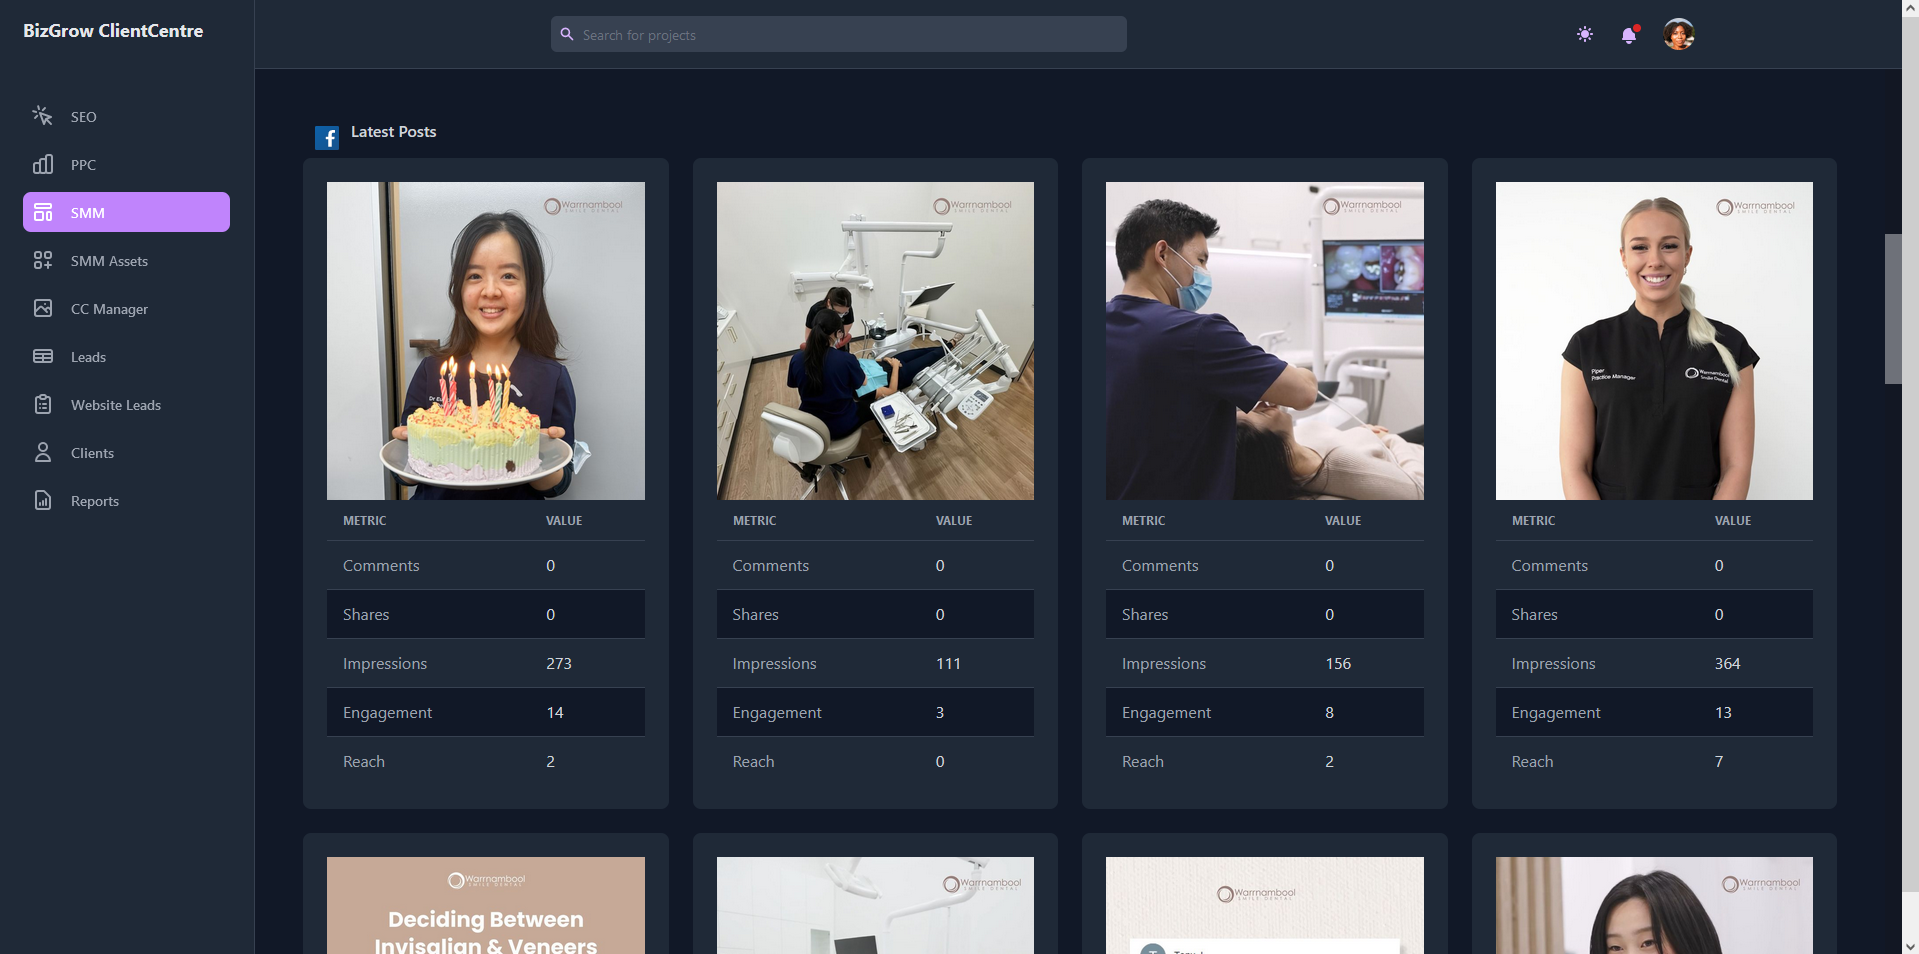Viewport: 1919px width, 954px height.
Task: Open Deciding Between Invisalign & Veneers post
Action: tap(486, 905)
